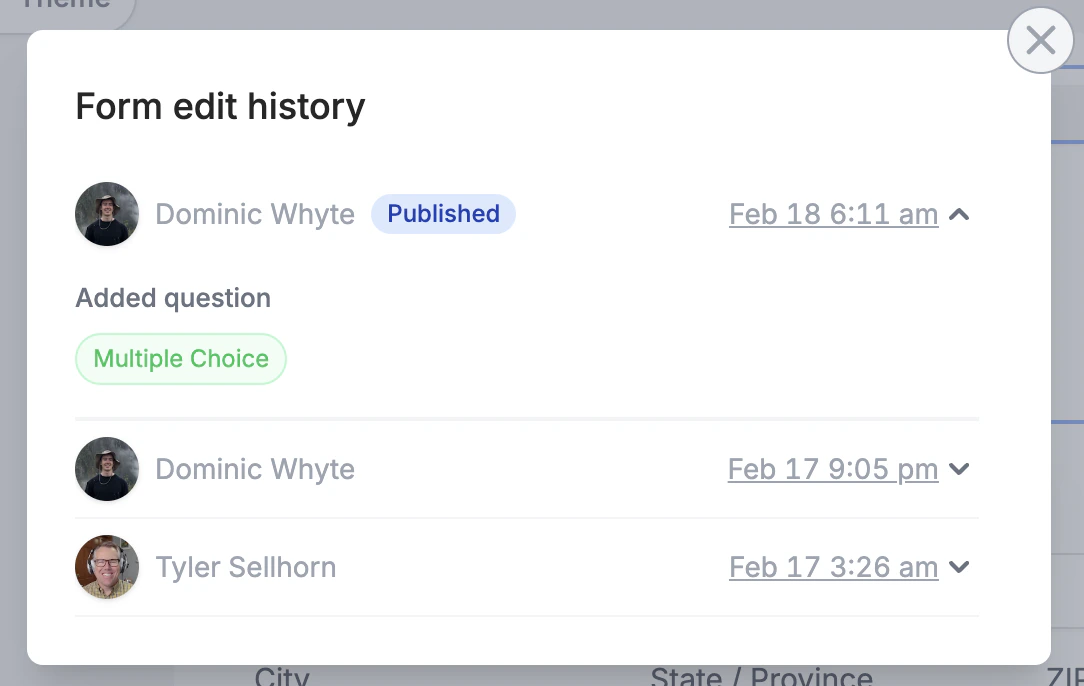The image size is (1084, 686).
Task: Select the Published status badge
Action: [443, 213]
